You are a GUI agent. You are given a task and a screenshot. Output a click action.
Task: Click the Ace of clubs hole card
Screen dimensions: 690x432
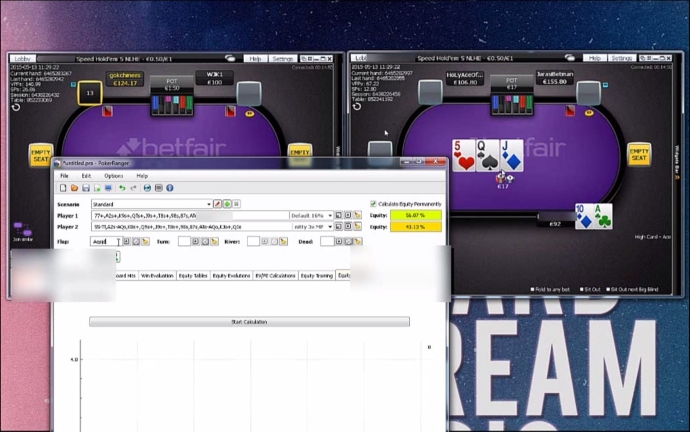pos(602,216)
